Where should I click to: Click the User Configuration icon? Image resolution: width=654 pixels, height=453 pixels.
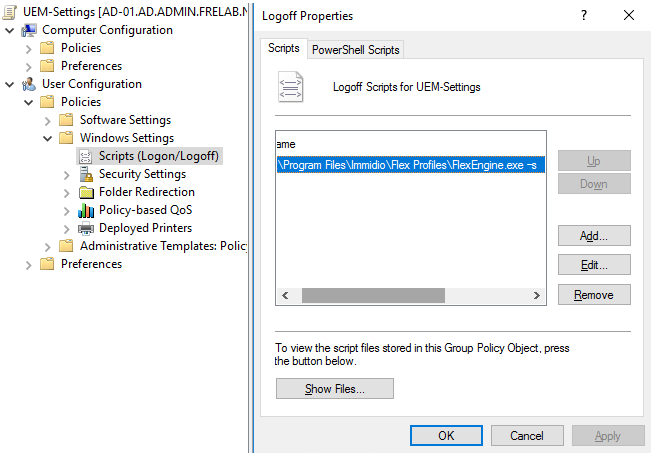click(29, 84)
